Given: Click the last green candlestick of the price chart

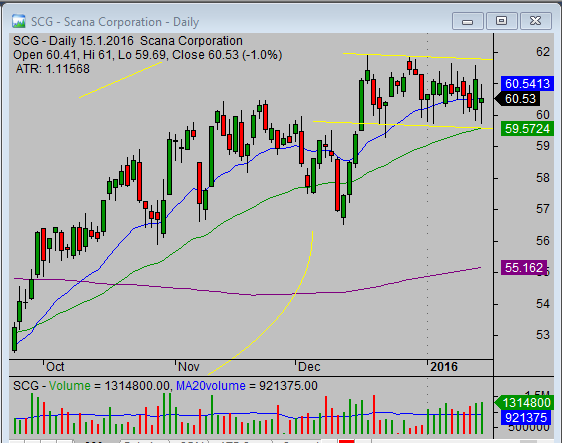Looking at the screenshot, I should (x=481, y=101).
